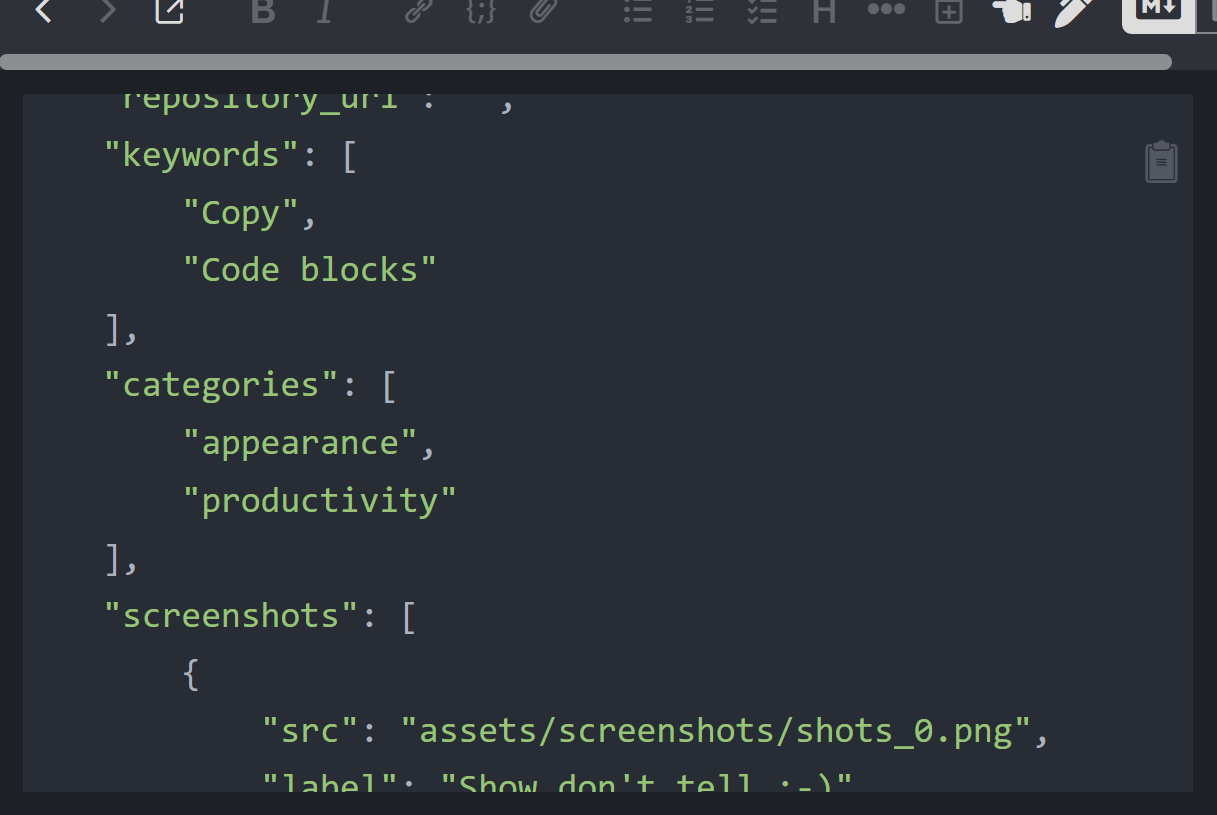Select the Markdown export tab
Screen dimensions: 1217x815
(x=1156, y=13)
